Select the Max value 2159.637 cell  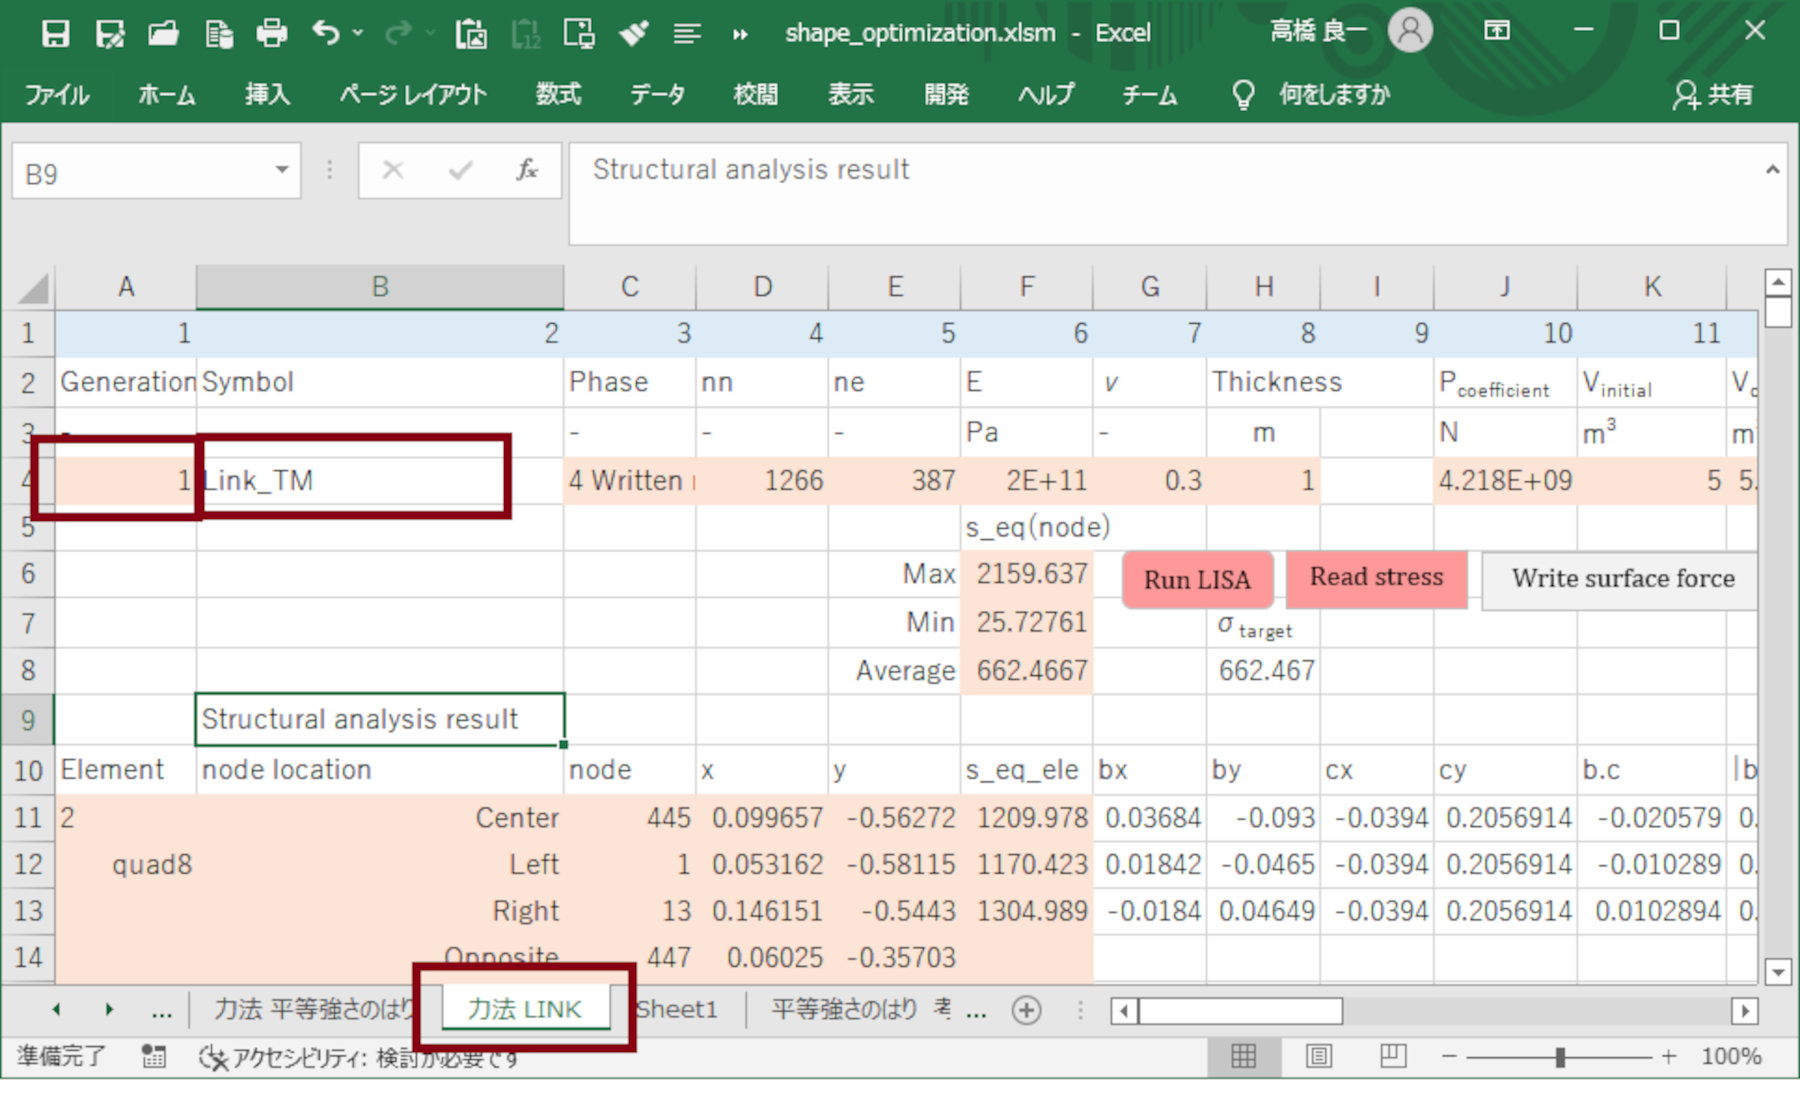coord(1027,575)
